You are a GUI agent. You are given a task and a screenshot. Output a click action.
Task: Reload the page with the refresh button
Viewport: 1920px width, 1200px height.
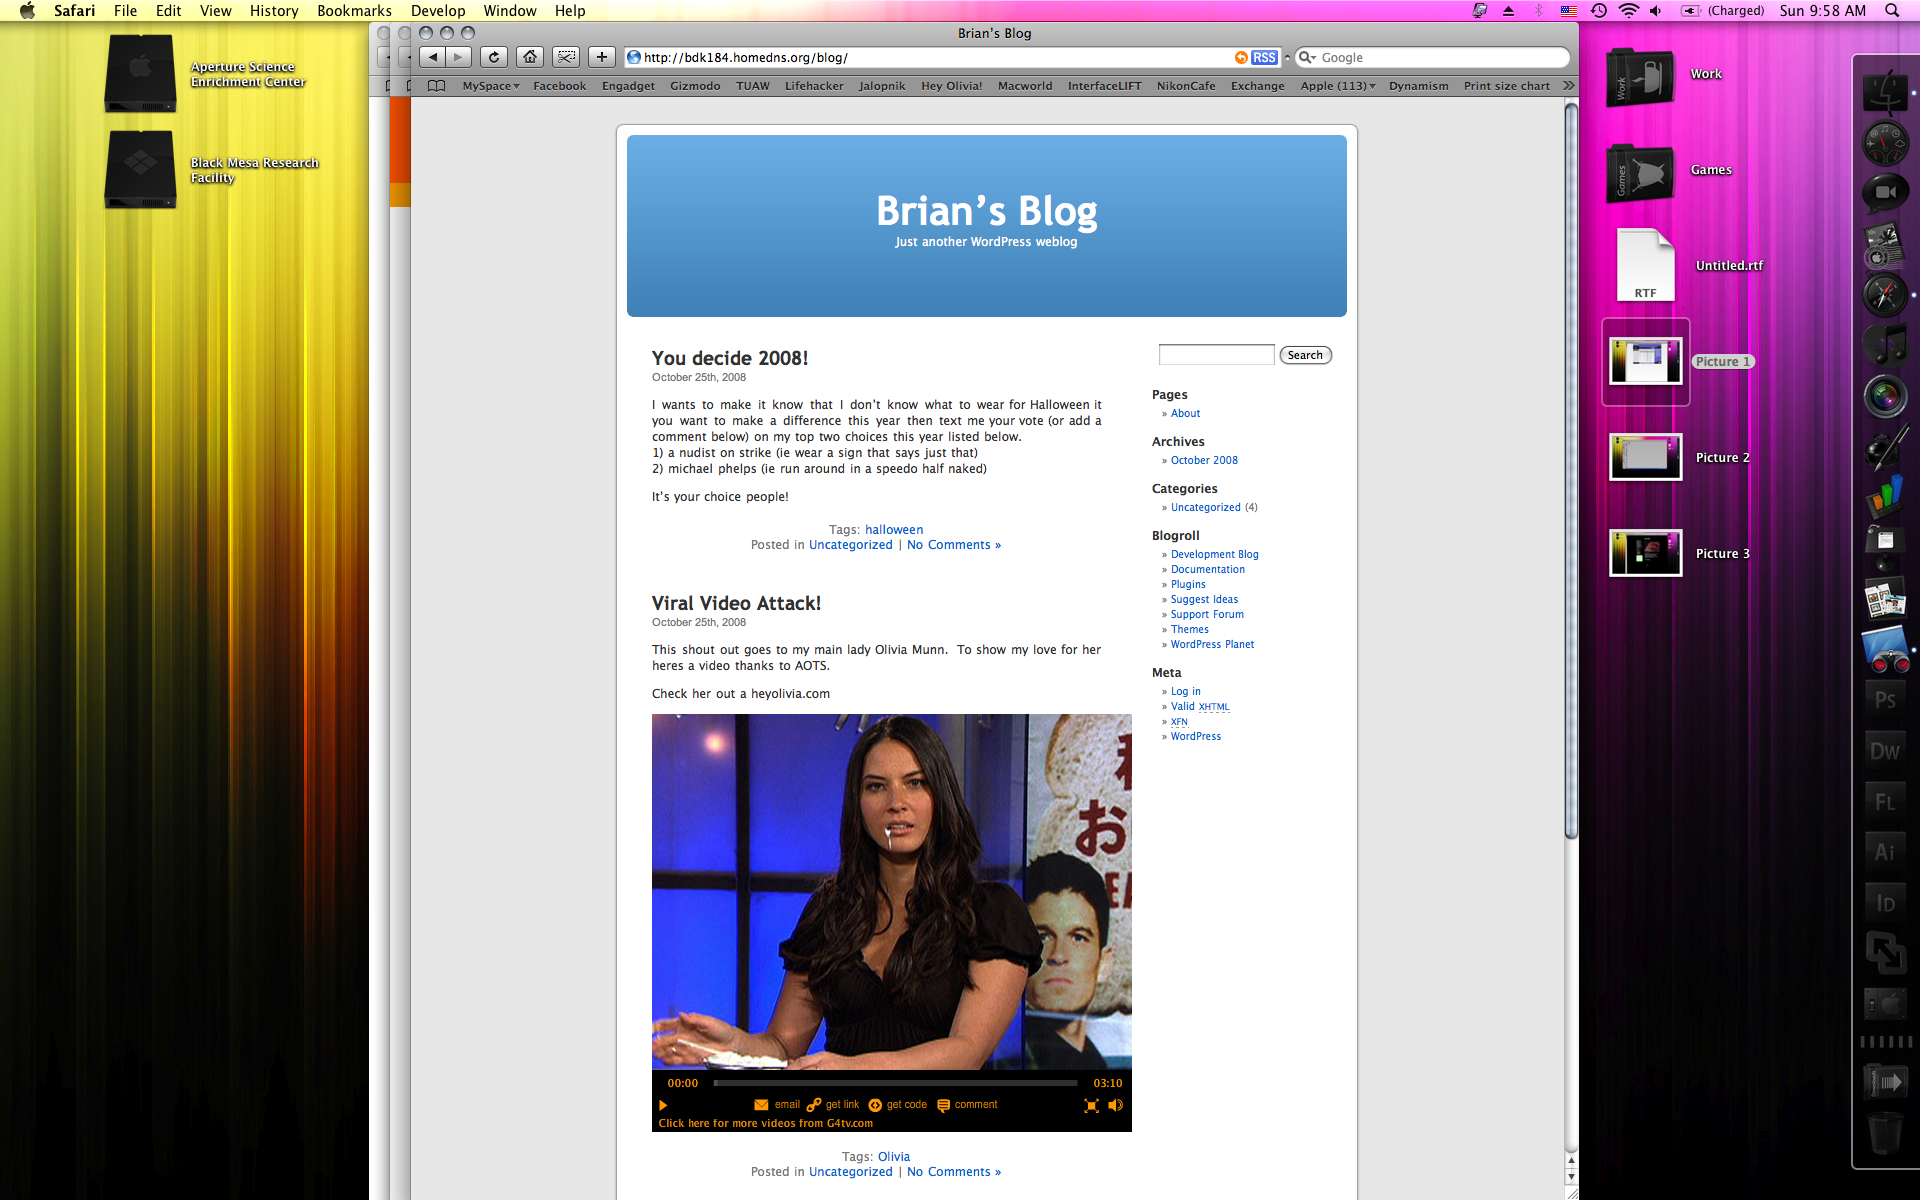point(494,57)
